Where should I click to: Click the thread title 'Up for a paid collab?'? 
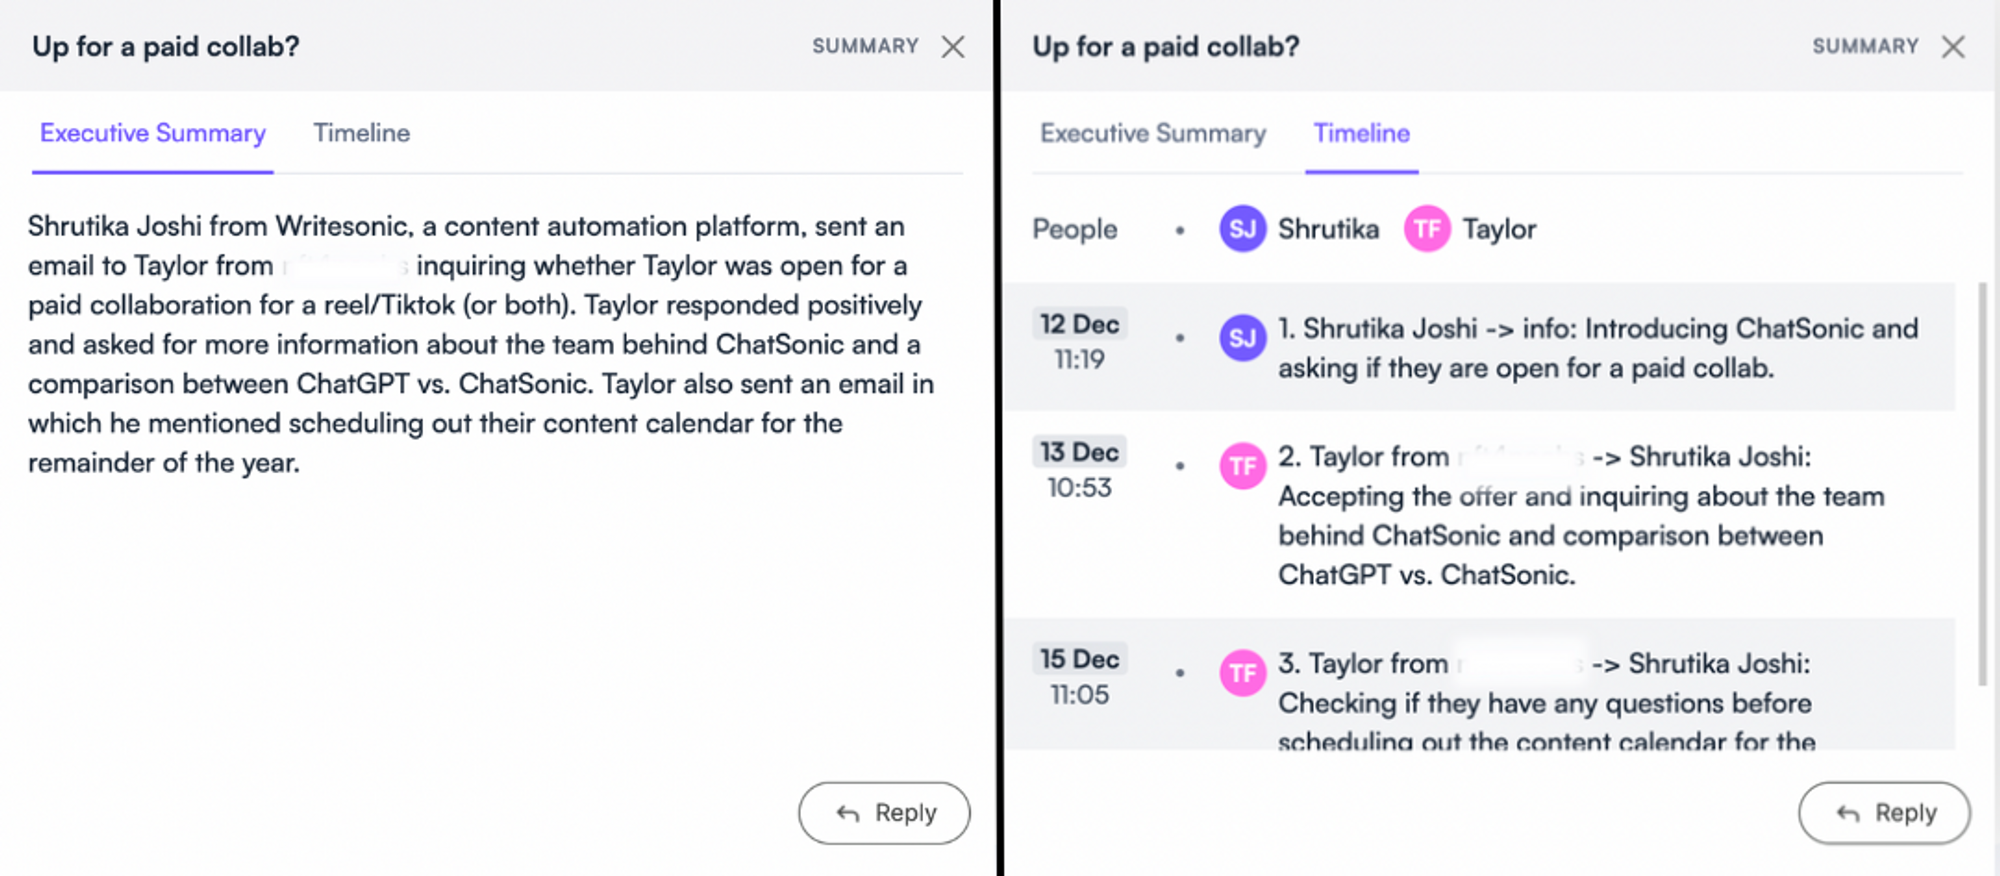(166, 46)
